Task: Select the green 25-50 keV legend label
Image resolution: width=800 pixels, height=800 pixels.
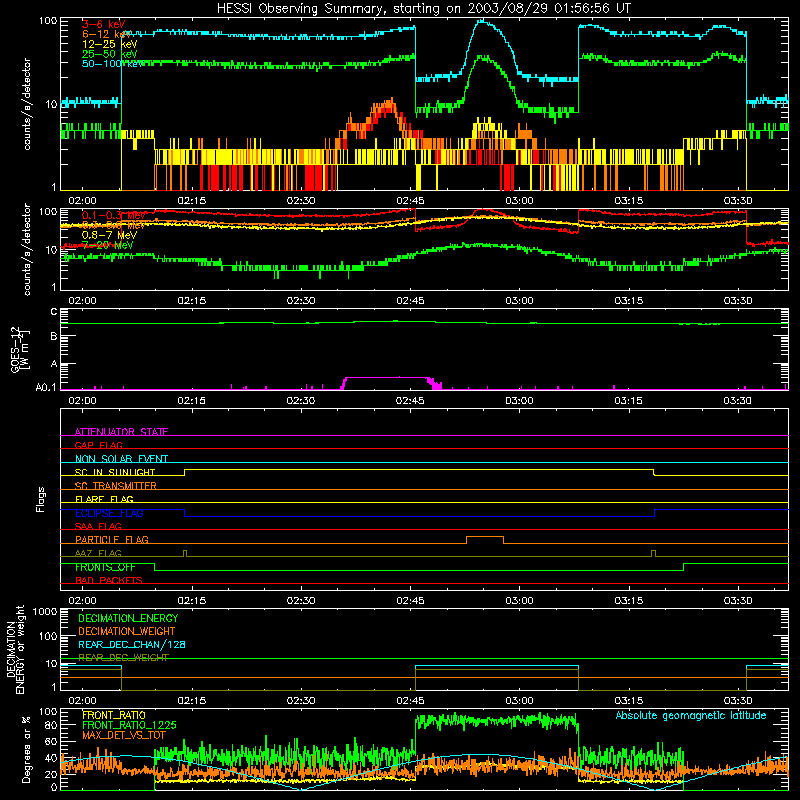Action: pos(109,54)
